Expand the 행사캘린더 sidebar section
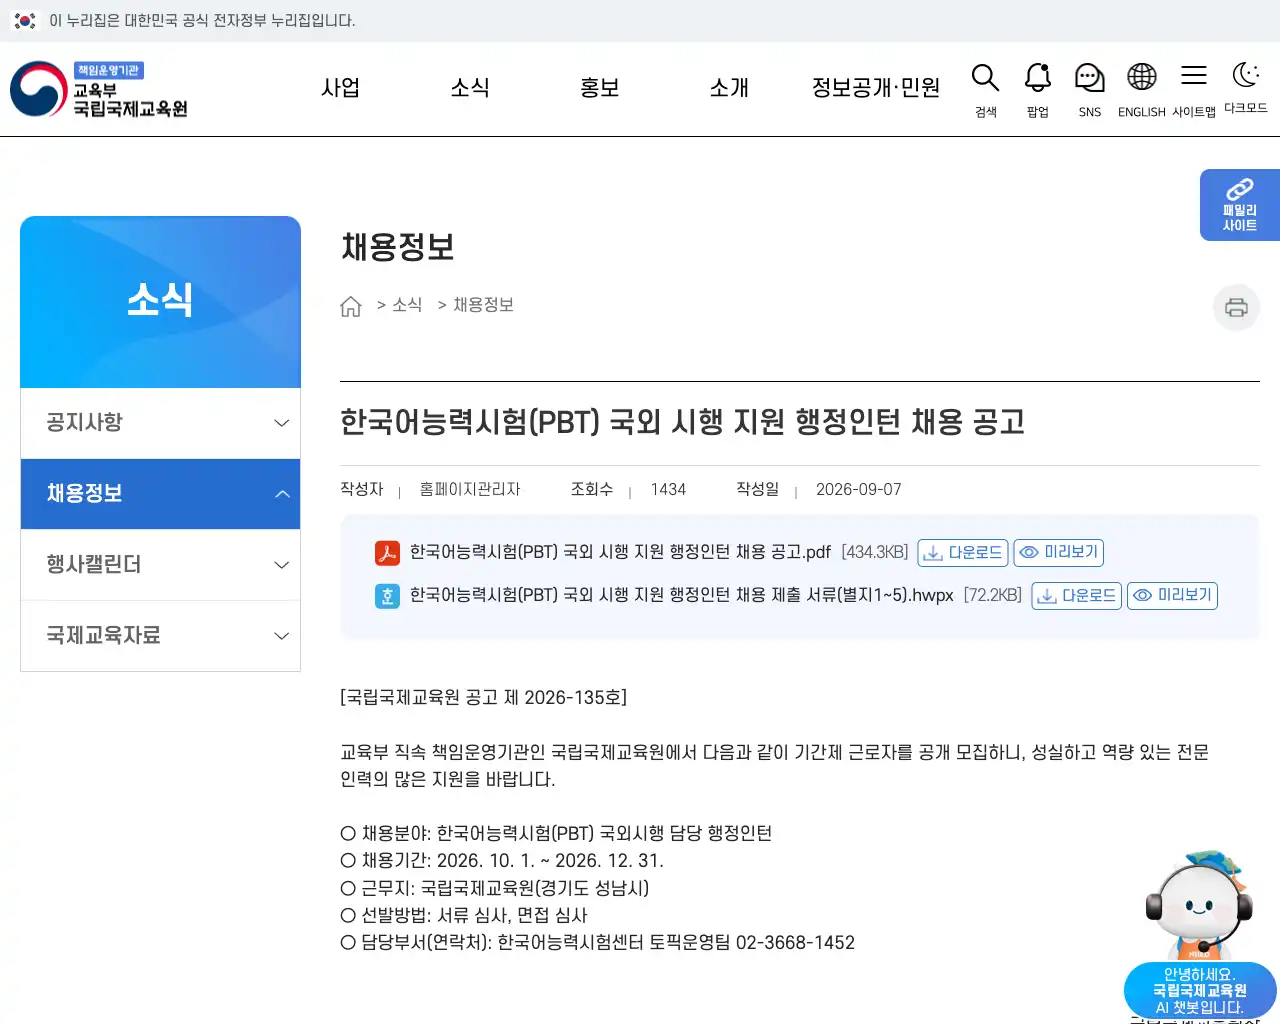Viewport: 1280px width, 1024px height. point(160,565)
